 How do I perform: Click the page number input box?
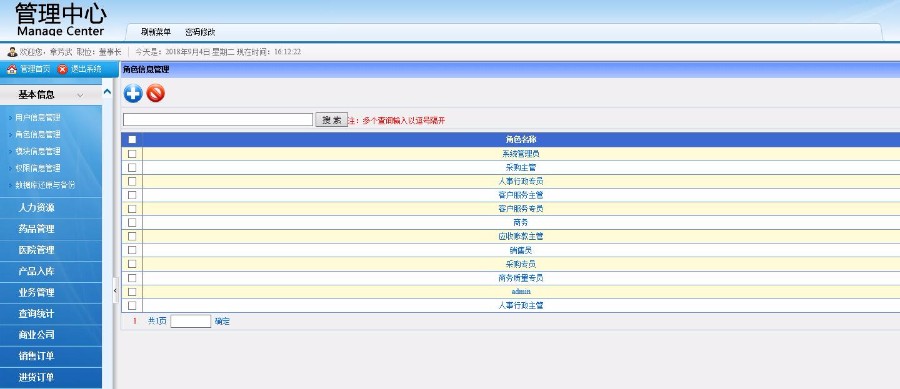191,321
